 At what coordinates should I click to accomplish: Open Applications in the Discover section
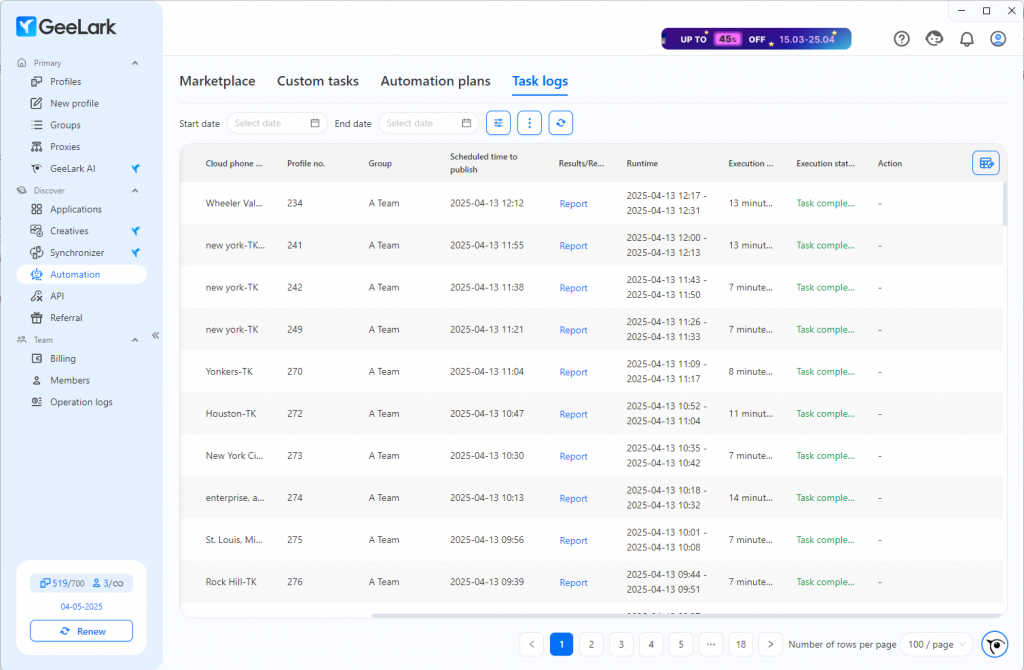pos(76,210)
